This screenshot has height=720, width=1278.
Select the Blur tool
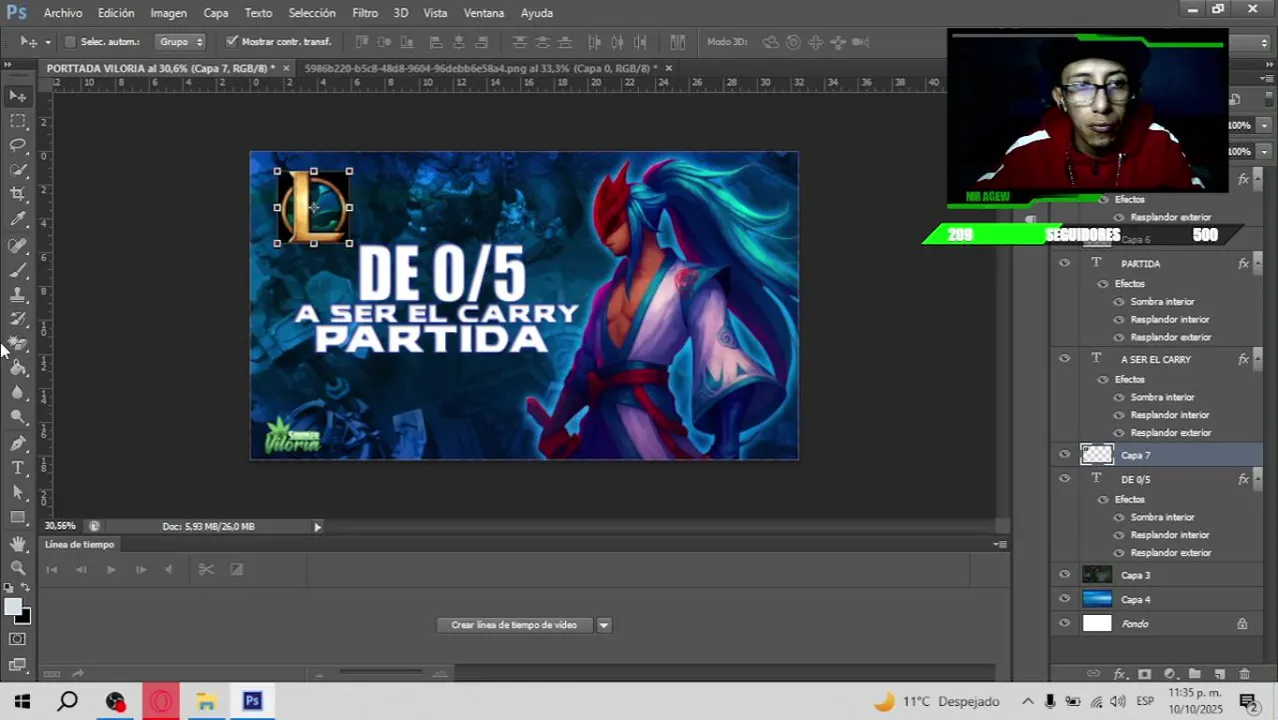pos(18,393)
